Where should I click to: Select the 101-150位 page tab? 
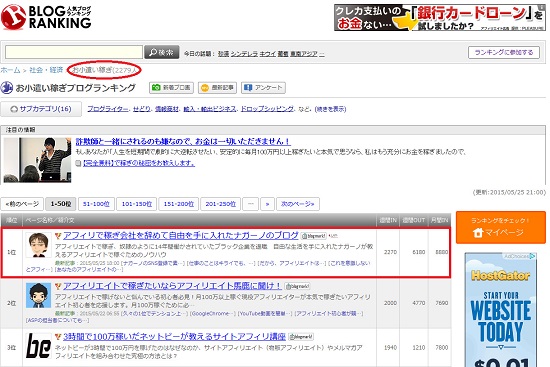tap(137, 204)
